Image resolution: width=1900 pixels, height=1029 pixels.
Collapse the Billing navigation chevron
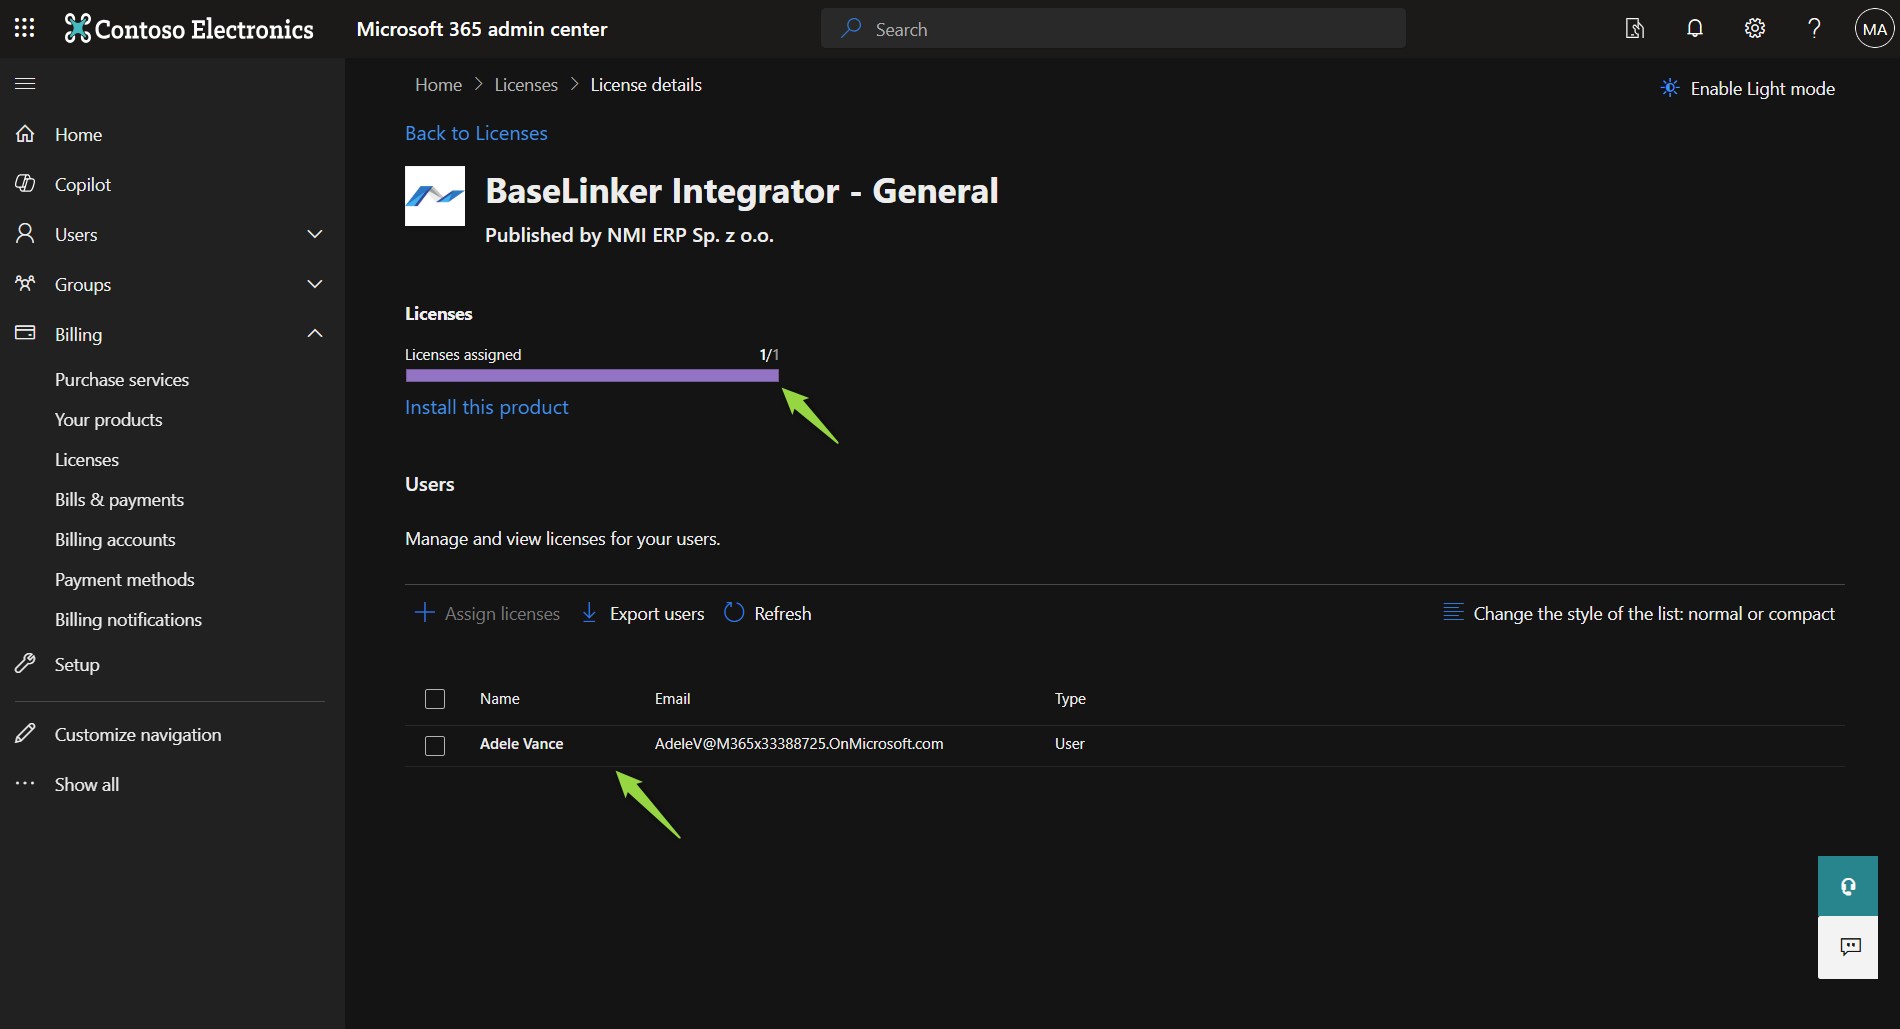coord(315,333)
